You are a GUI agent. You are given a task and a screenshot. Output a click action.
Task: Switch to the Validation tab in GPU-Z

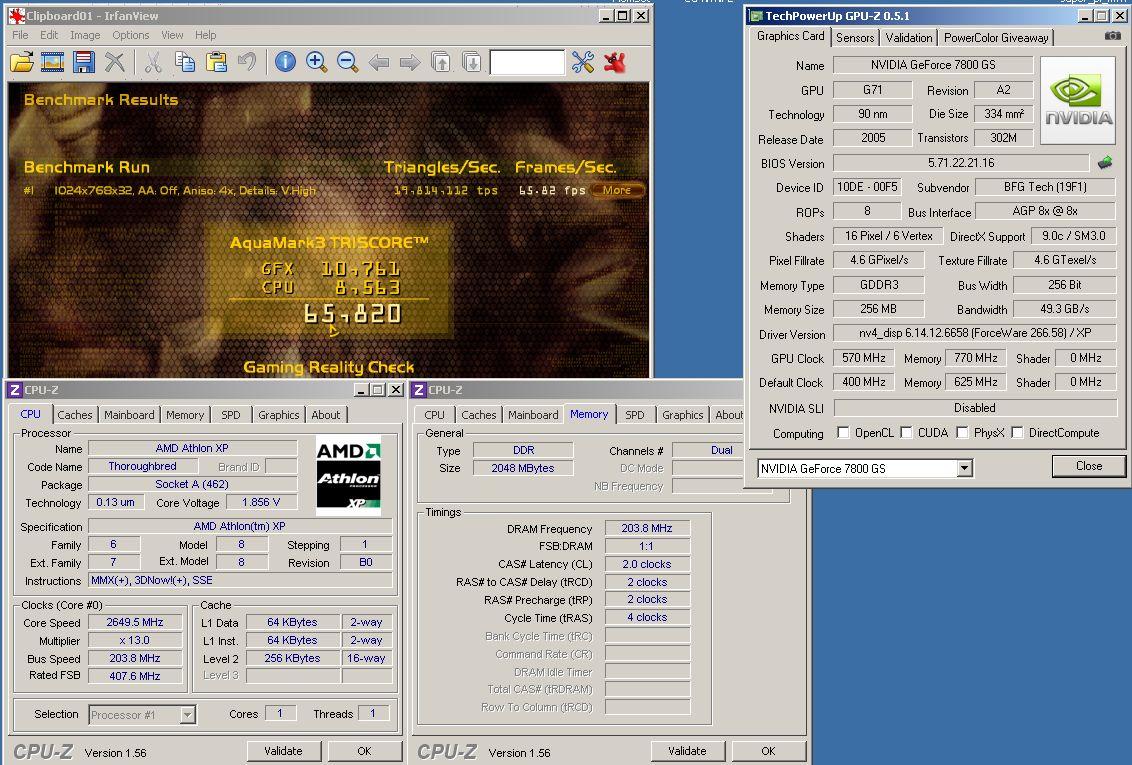click(x=908, y=38)
